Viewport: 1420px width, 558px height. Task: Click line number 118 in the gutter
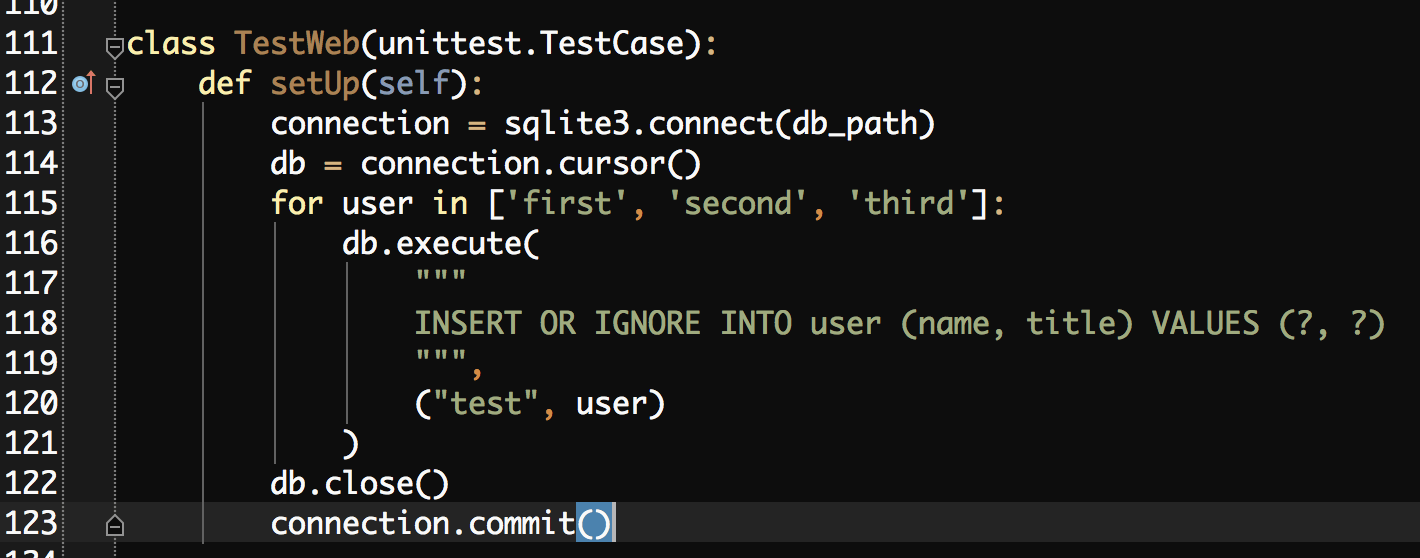tap(31, 324)
